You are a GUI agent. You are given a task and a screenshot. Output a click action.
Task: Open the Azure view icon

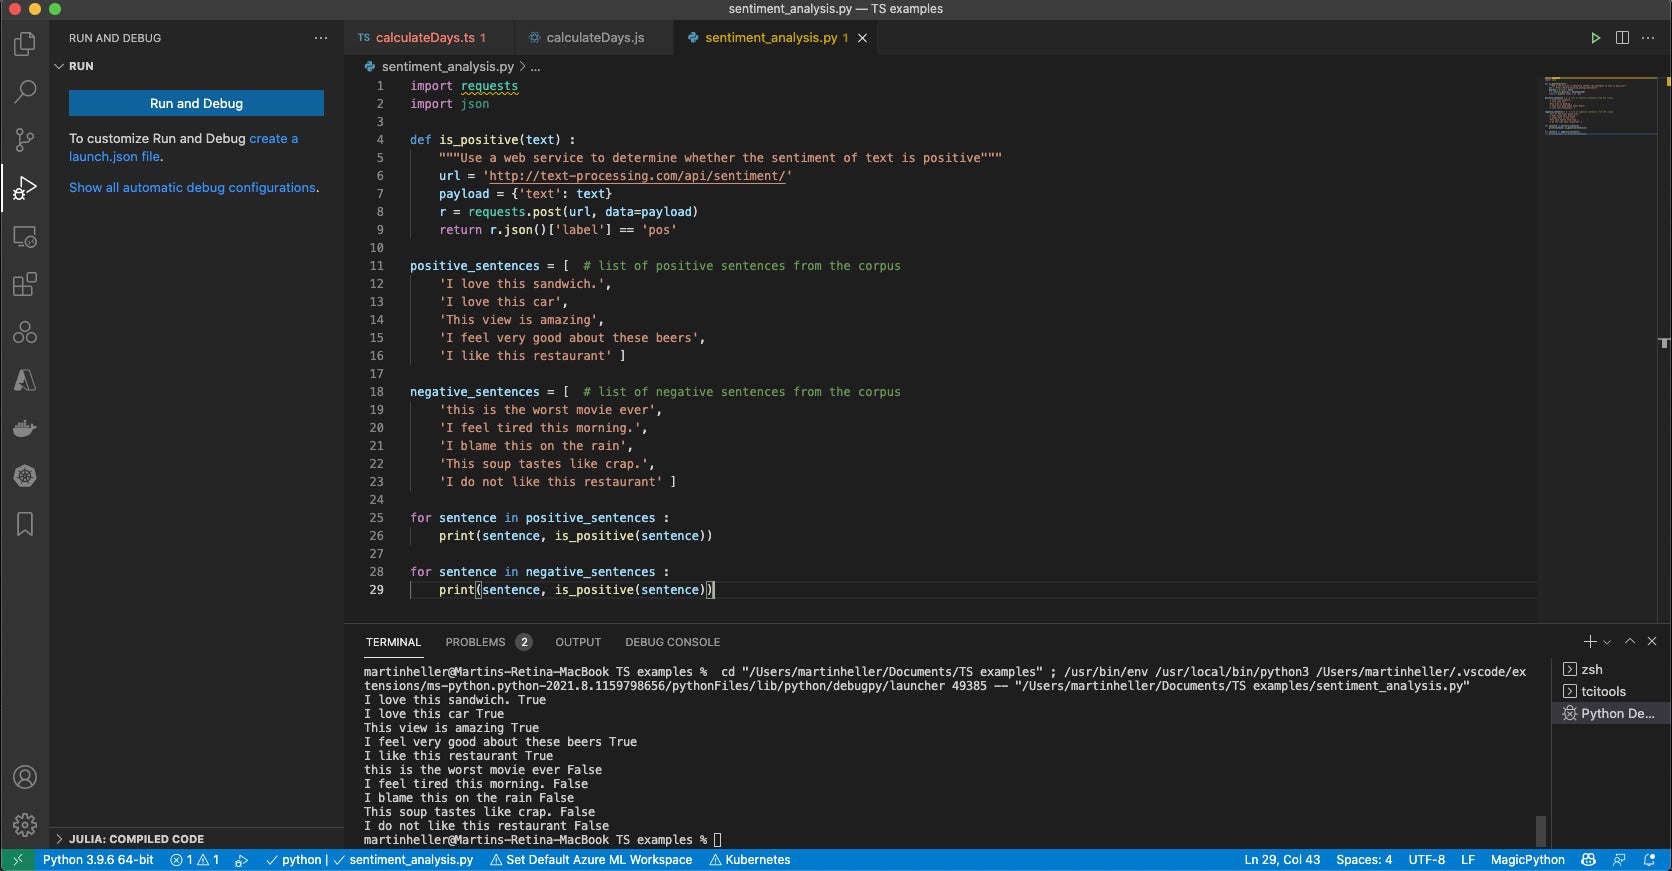click(x=25, y=380)
